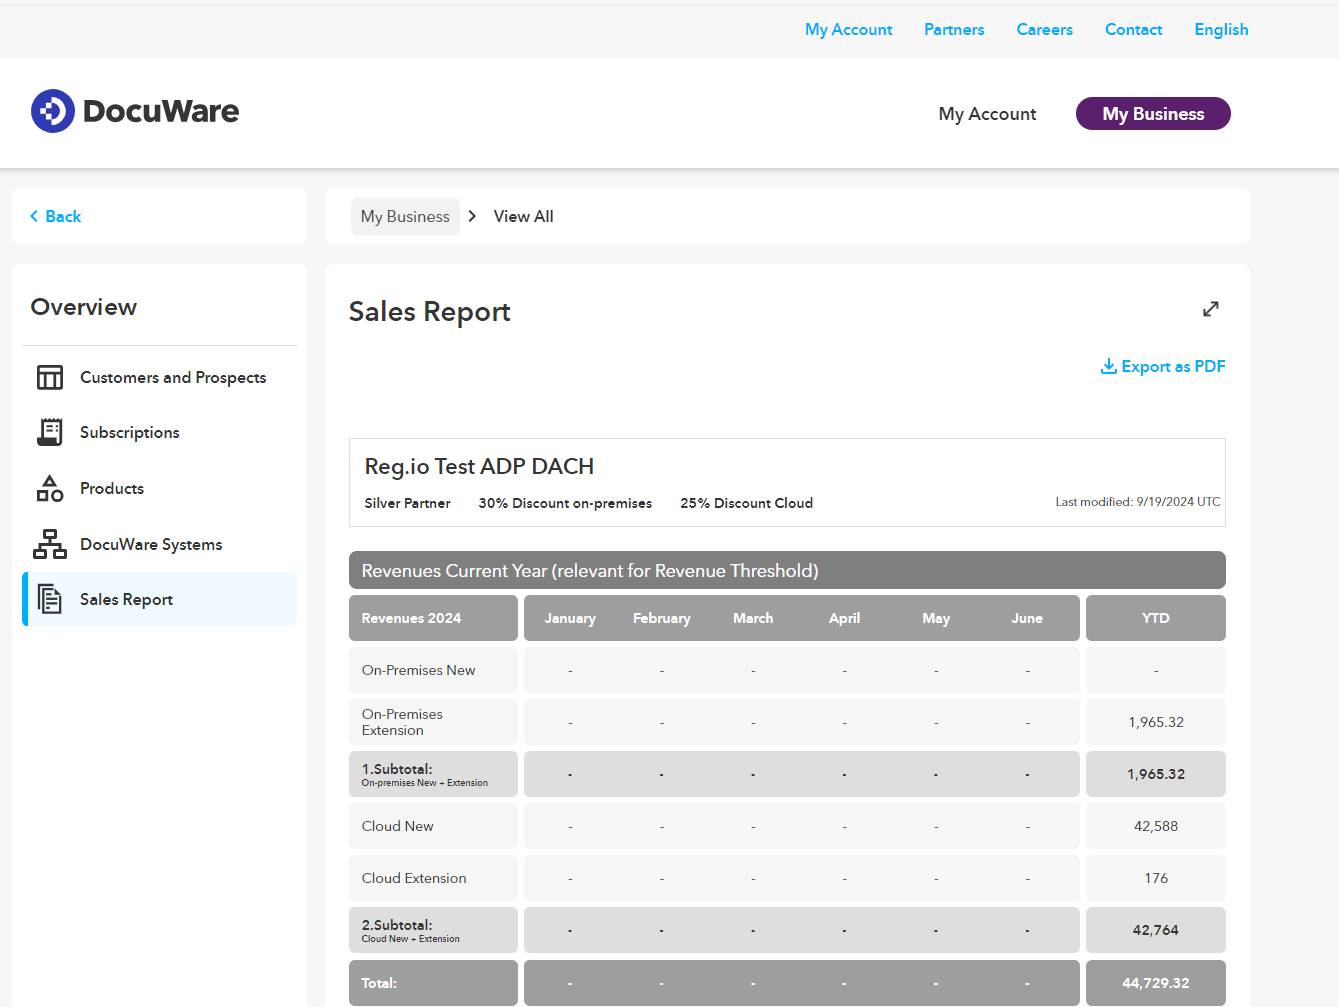Click My Business breadcrumb button
This screenshot has height=1007, width=1339.
(405, 216)
